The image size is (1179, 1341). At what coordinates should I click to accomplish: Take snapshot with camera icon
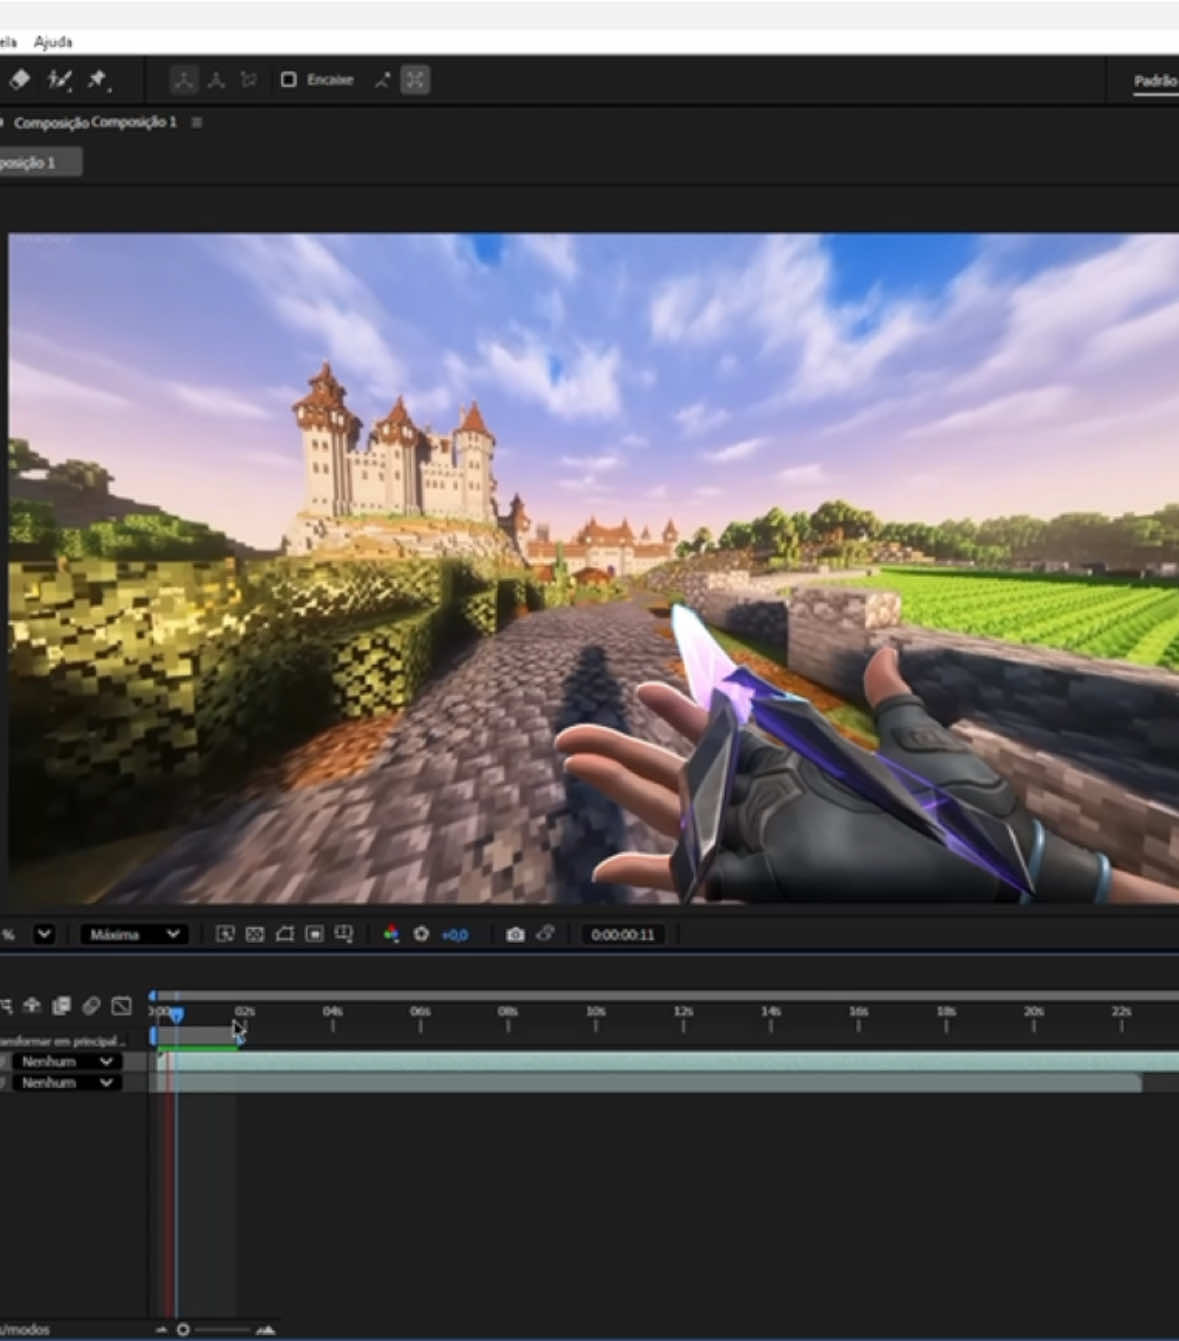pos(515,934)
